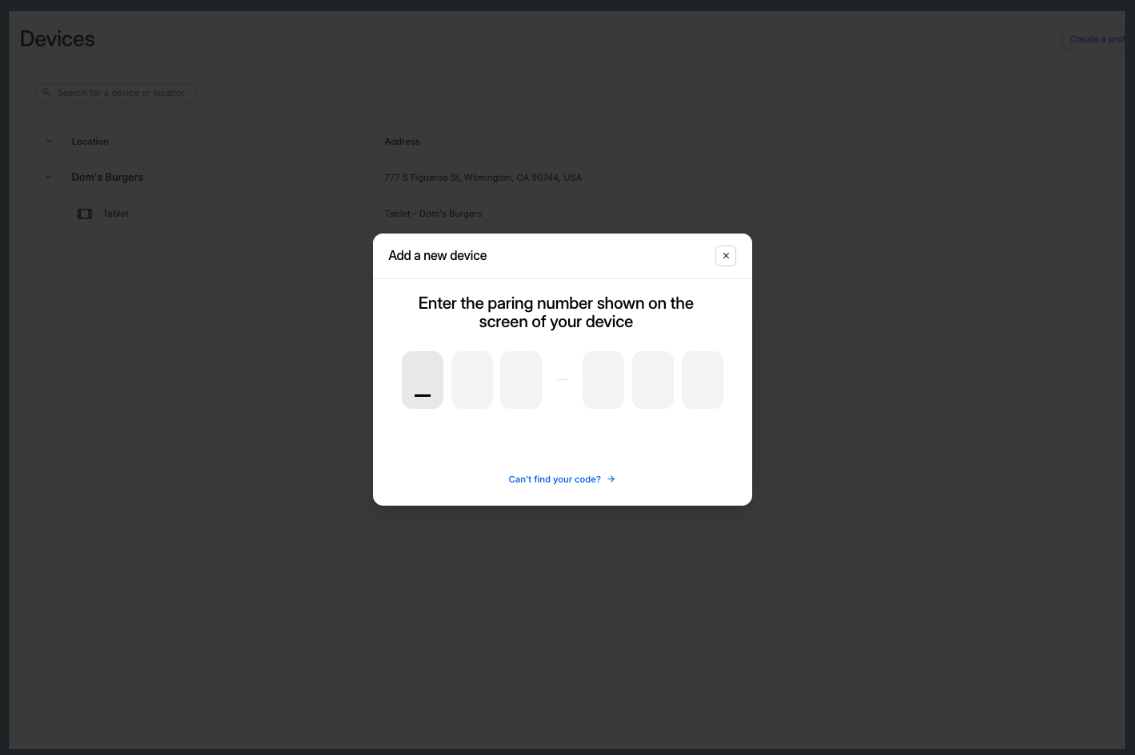This screenshot has width=1135, height=755.
Task: Collapse all using the Location header chevron
Action: click(49, 142)
